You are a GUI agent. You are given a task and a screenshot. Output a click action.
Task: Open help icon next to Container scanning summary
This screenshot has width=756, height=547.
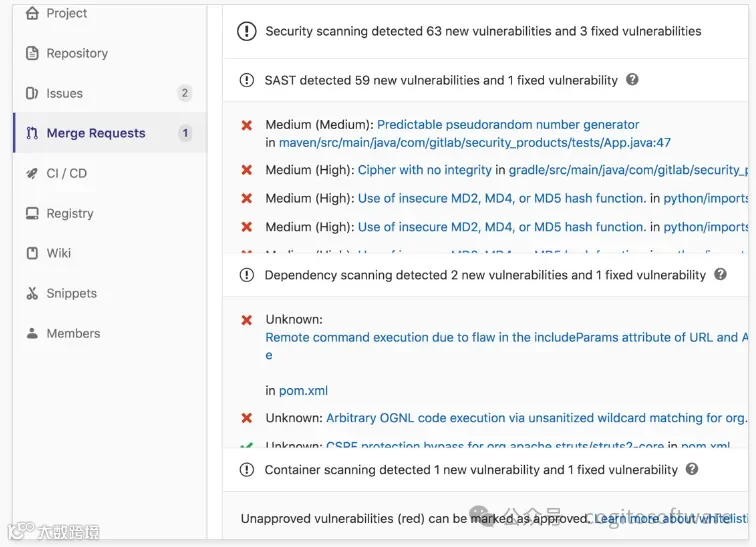pos(692,469)
